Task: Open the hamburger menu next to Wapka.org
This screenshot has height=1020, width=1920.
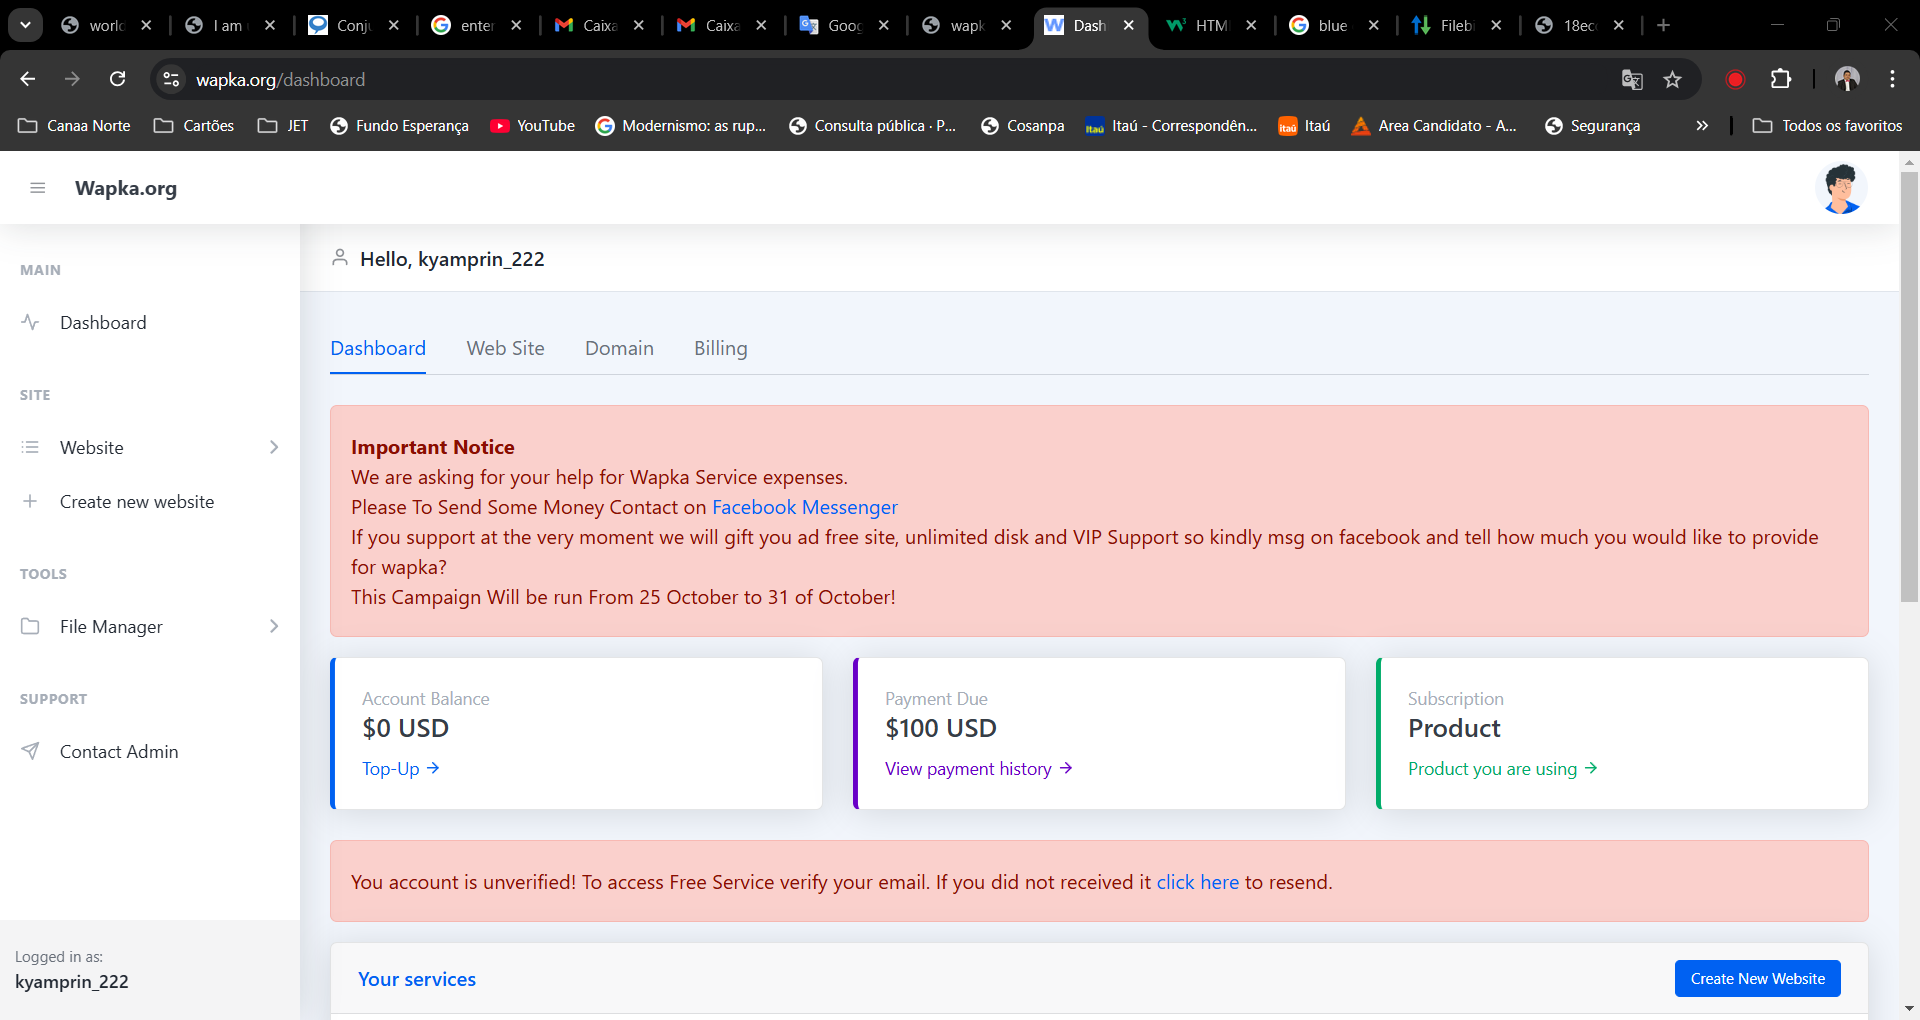Action: 38,188
